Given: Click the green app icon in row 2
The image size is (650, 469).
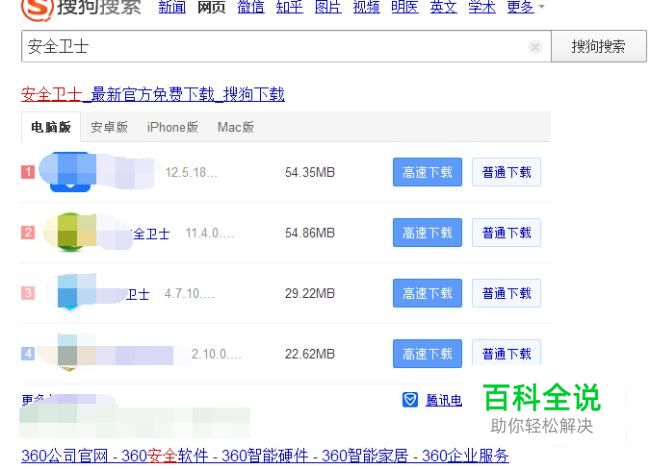Looking at the screenshot, I should (x=70, y=232).
